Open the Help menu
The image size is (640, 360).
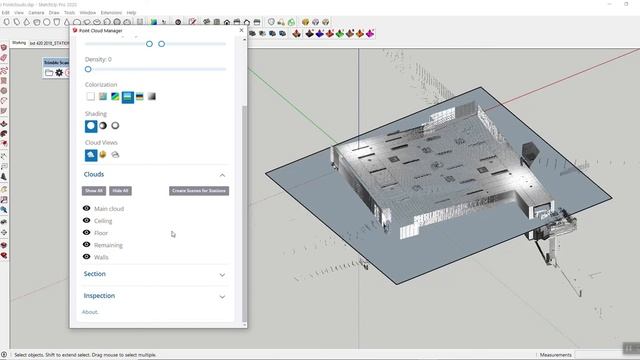pos(131,13)
